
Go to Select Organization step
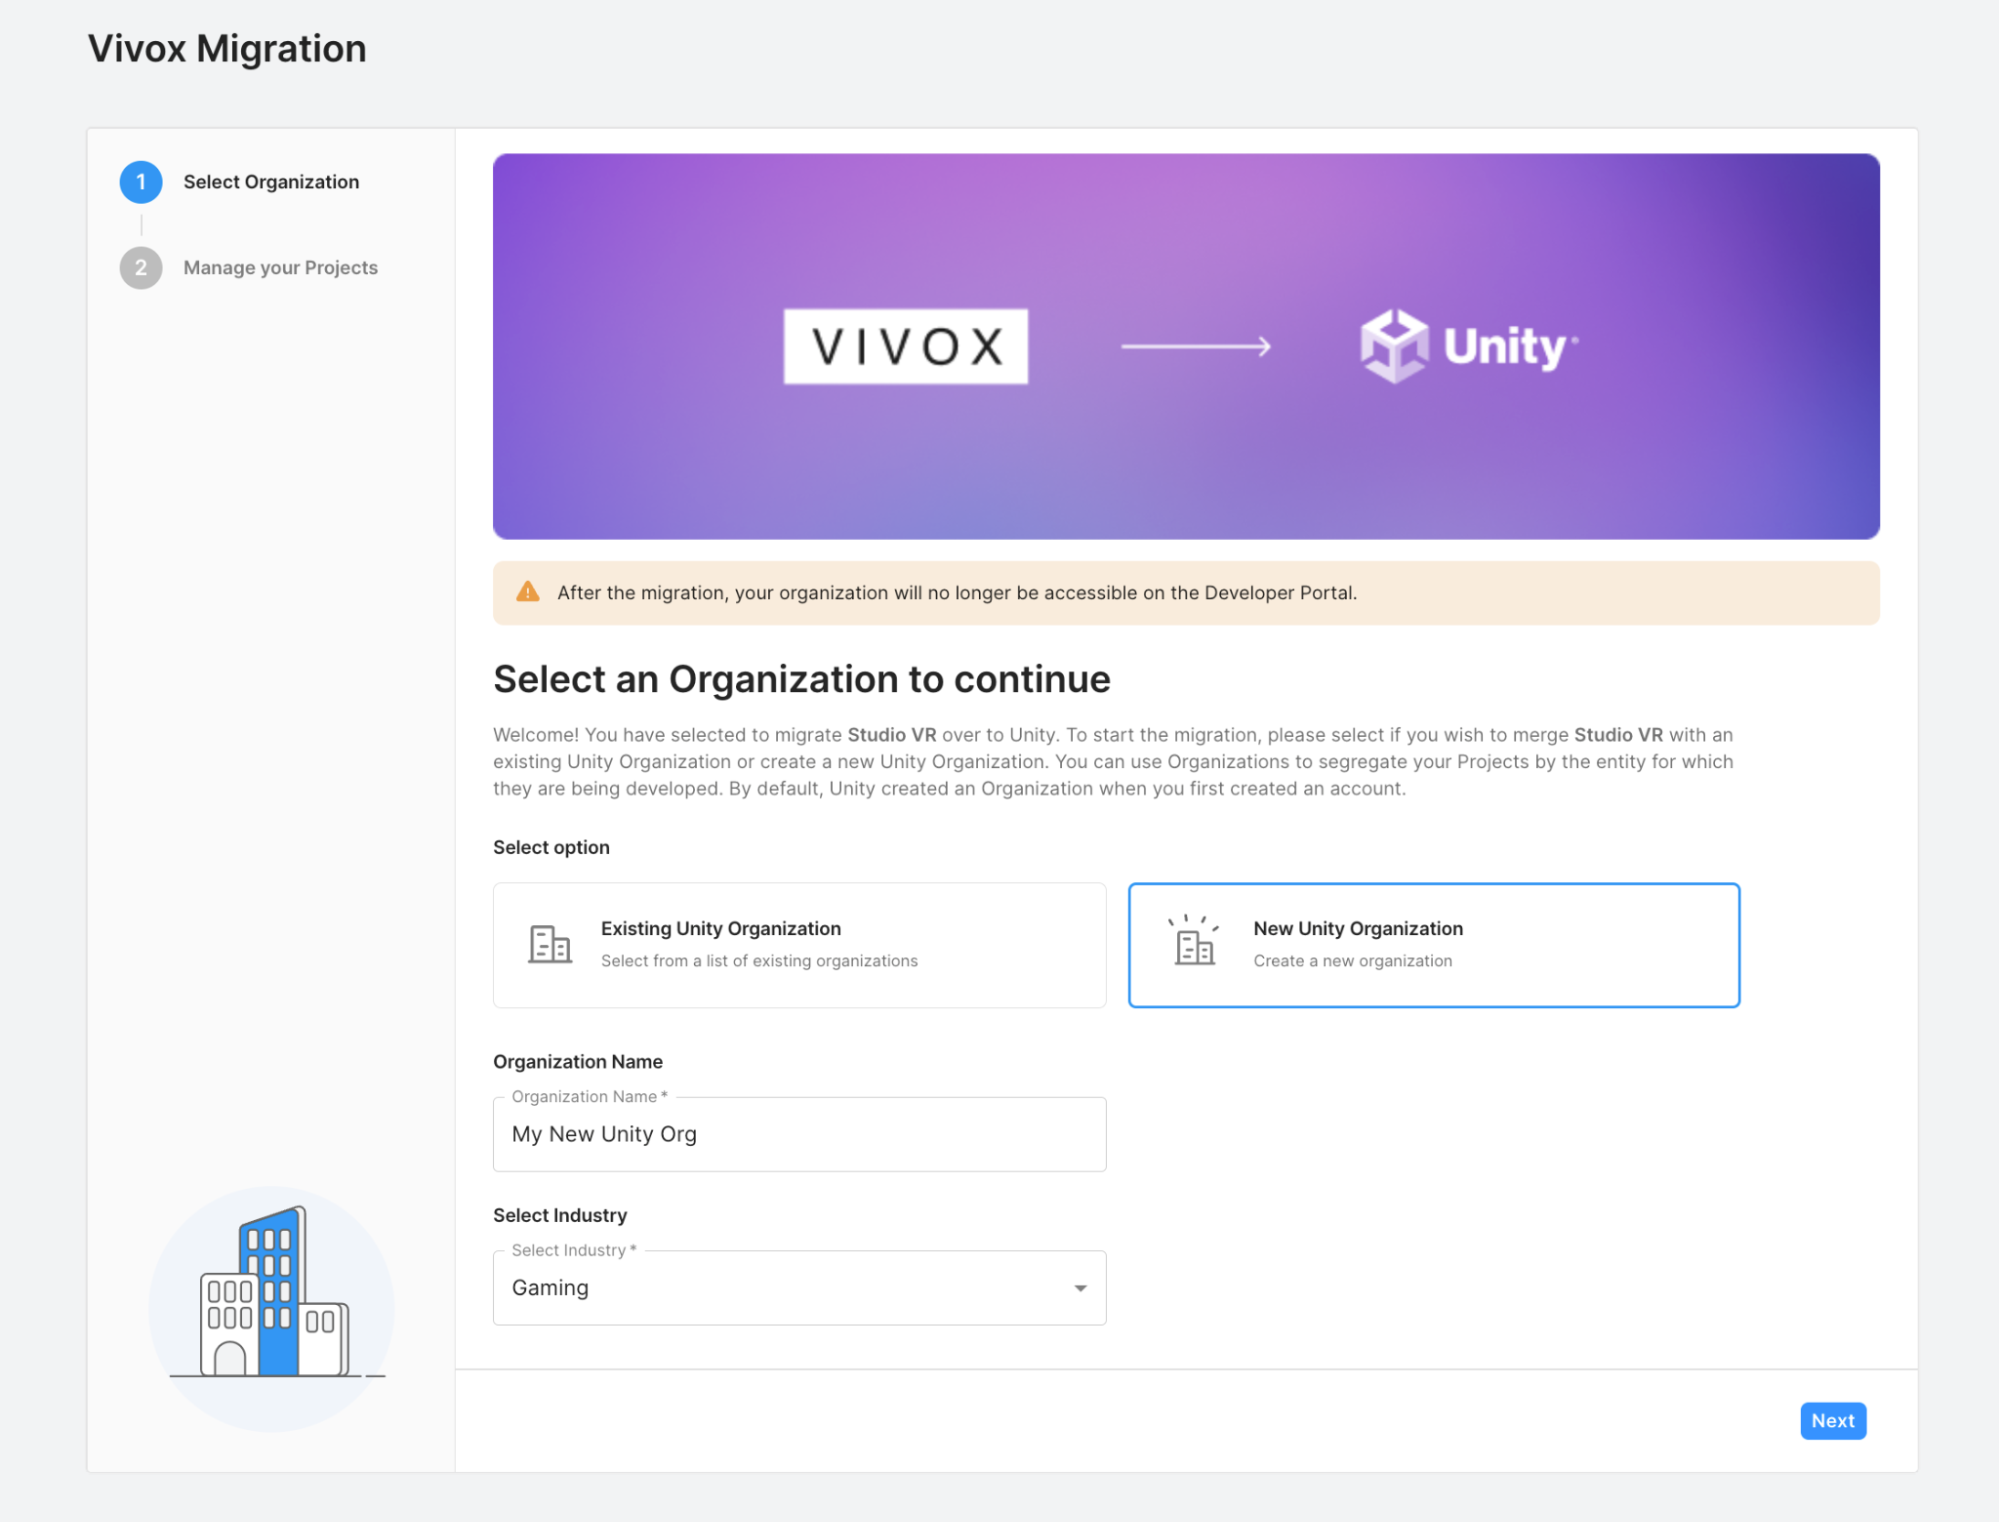pos(271,182)
